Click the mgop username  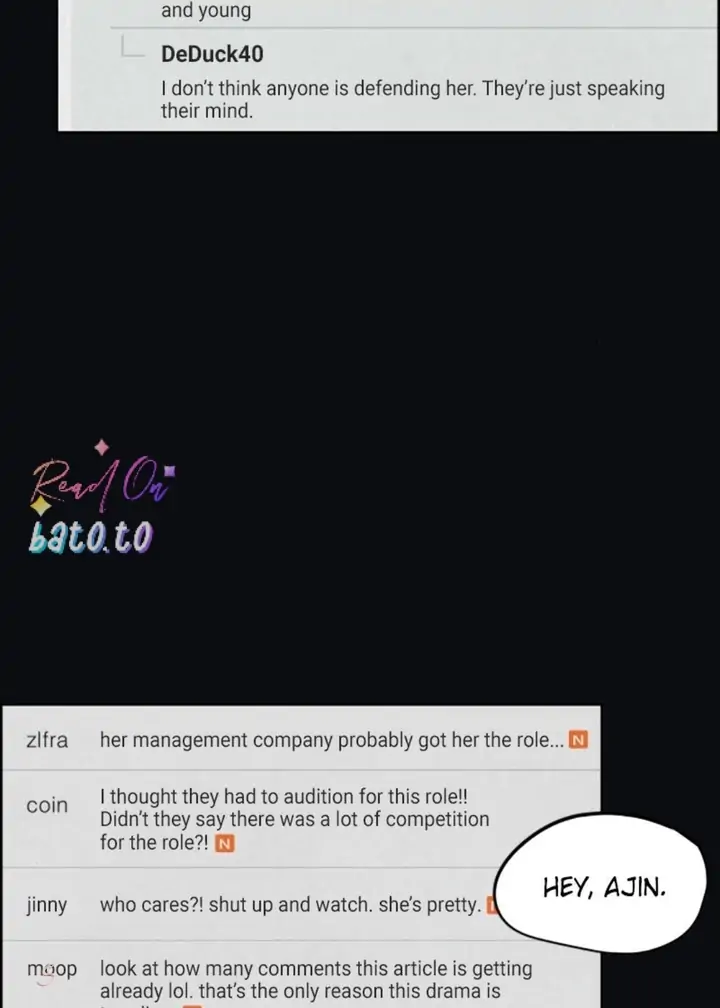[x=51, y=969]
